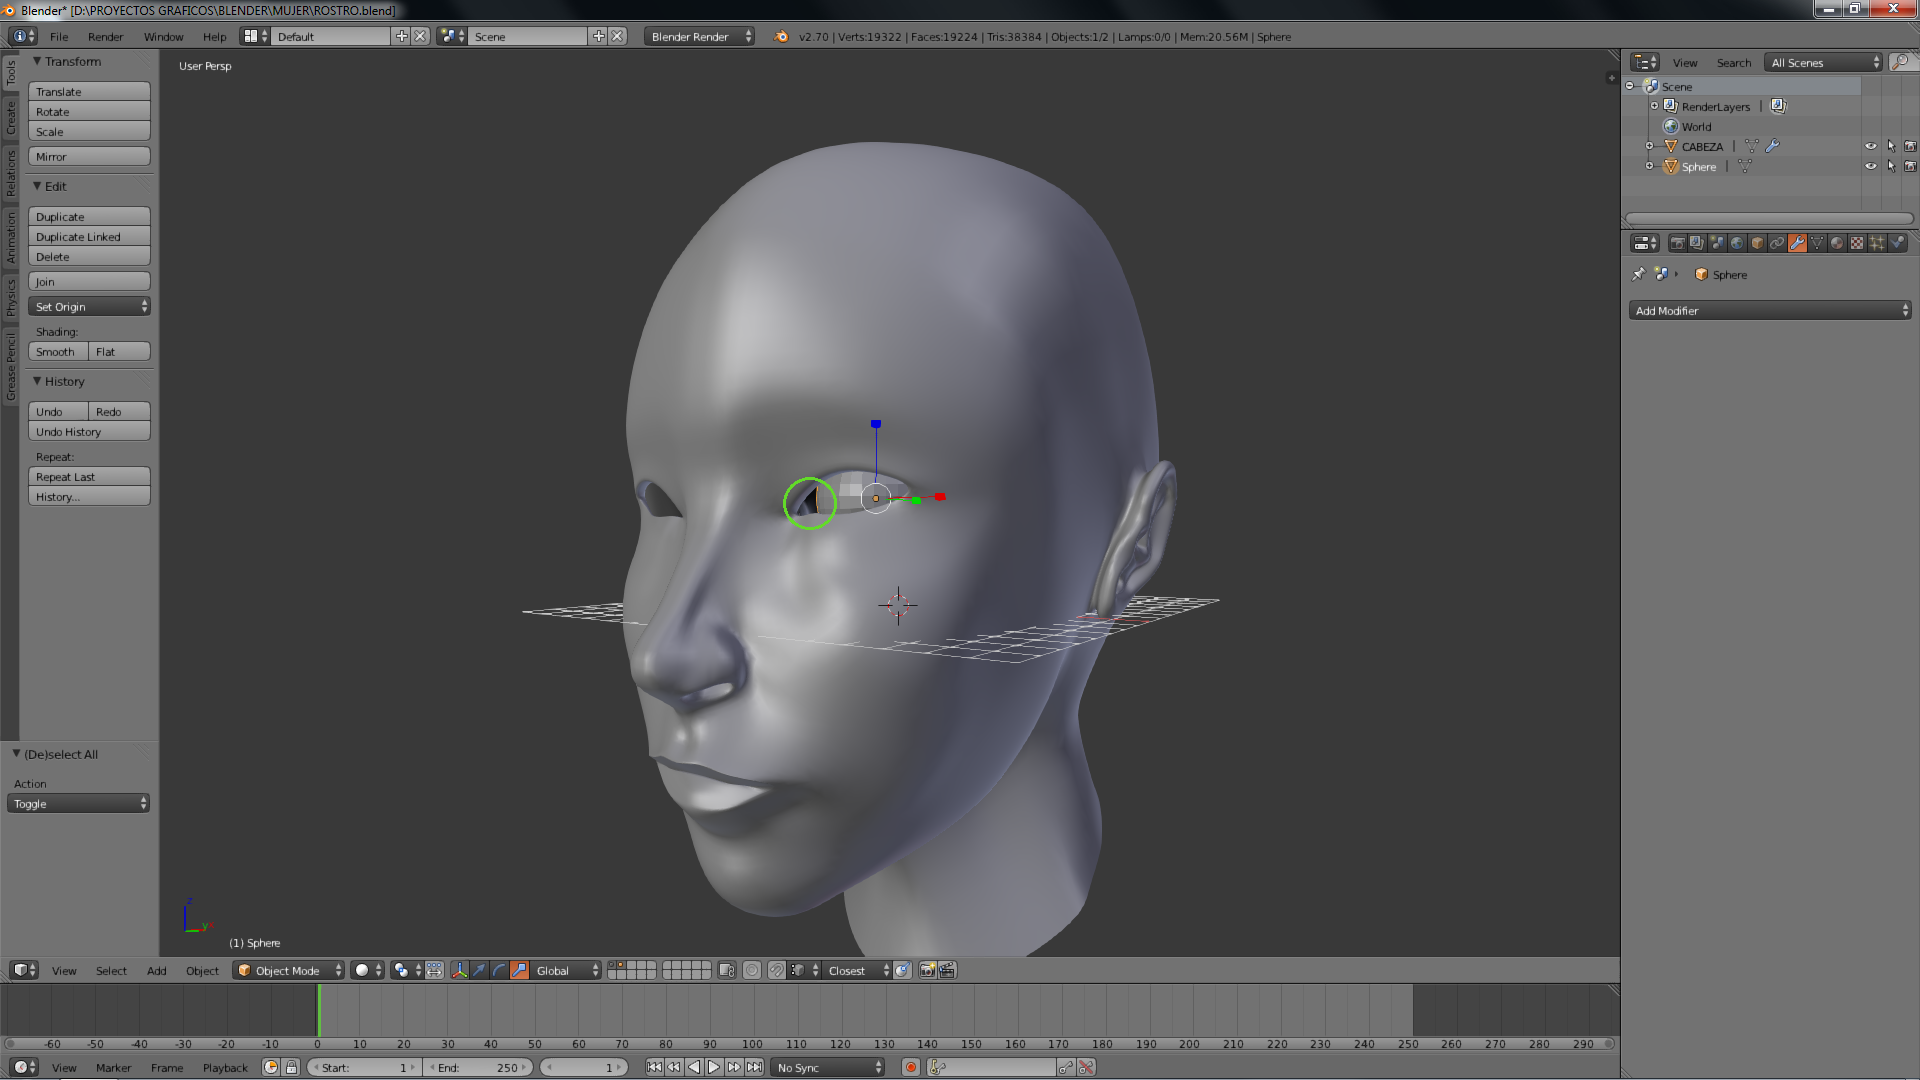
Task: Click the outliner search magnifier icon
Action: [1900, 62]
